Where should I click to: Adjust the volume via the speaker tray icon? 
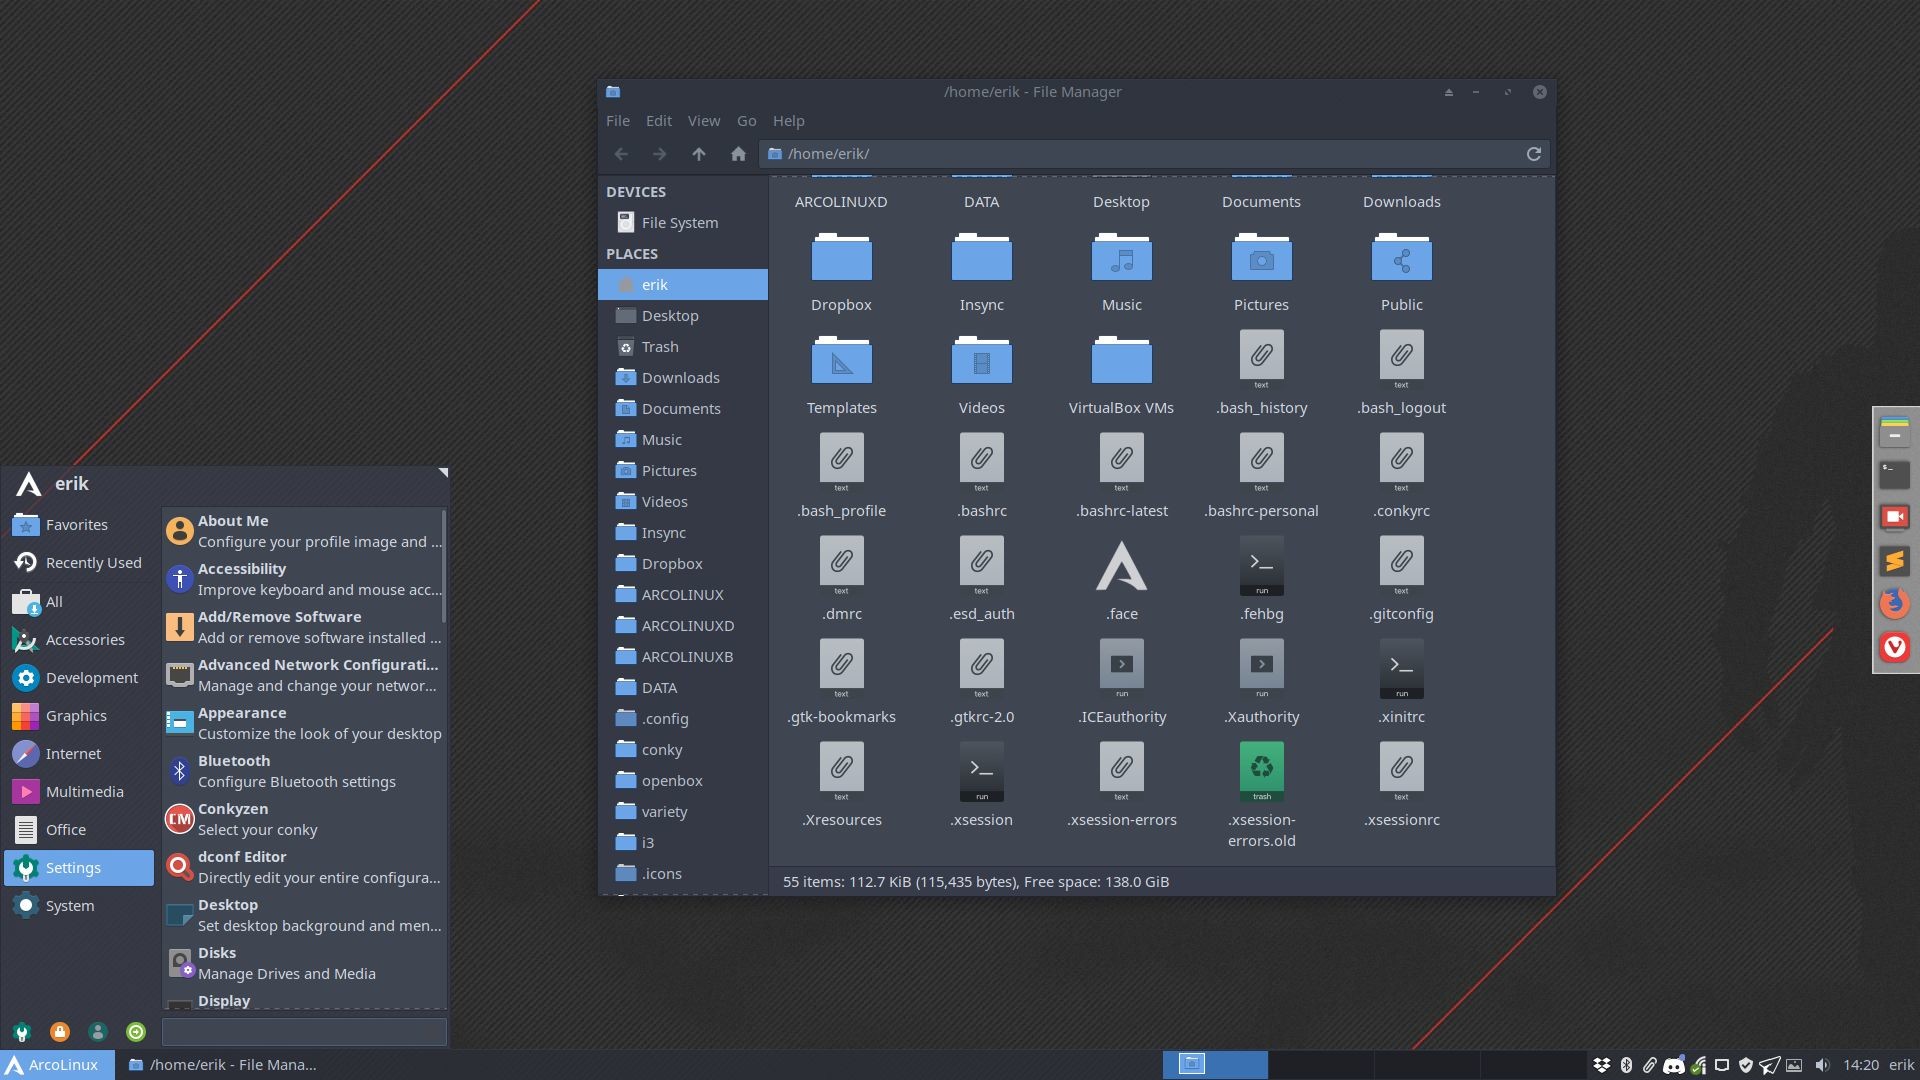coord(1823,1065)
